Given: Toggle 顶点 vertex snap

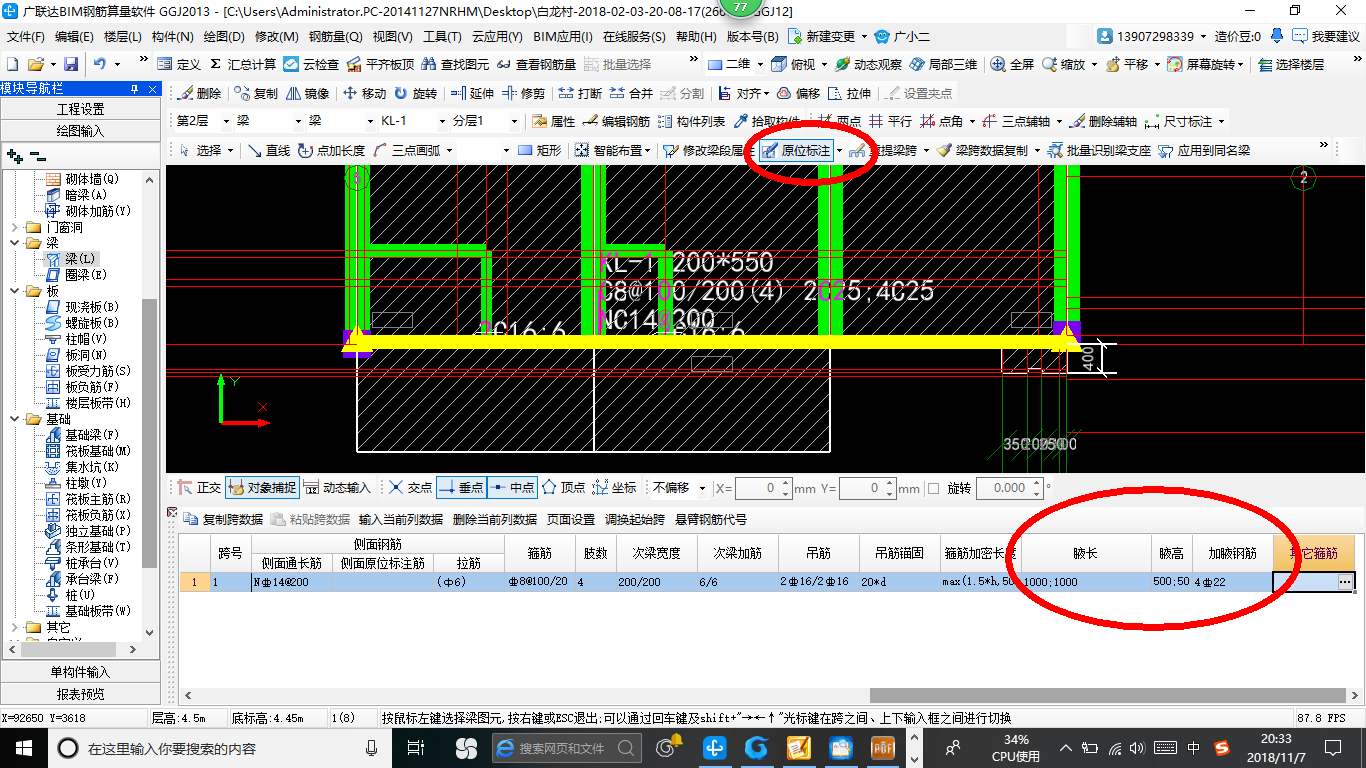Looking at the screenshot, I should click(x=563, y=488).
